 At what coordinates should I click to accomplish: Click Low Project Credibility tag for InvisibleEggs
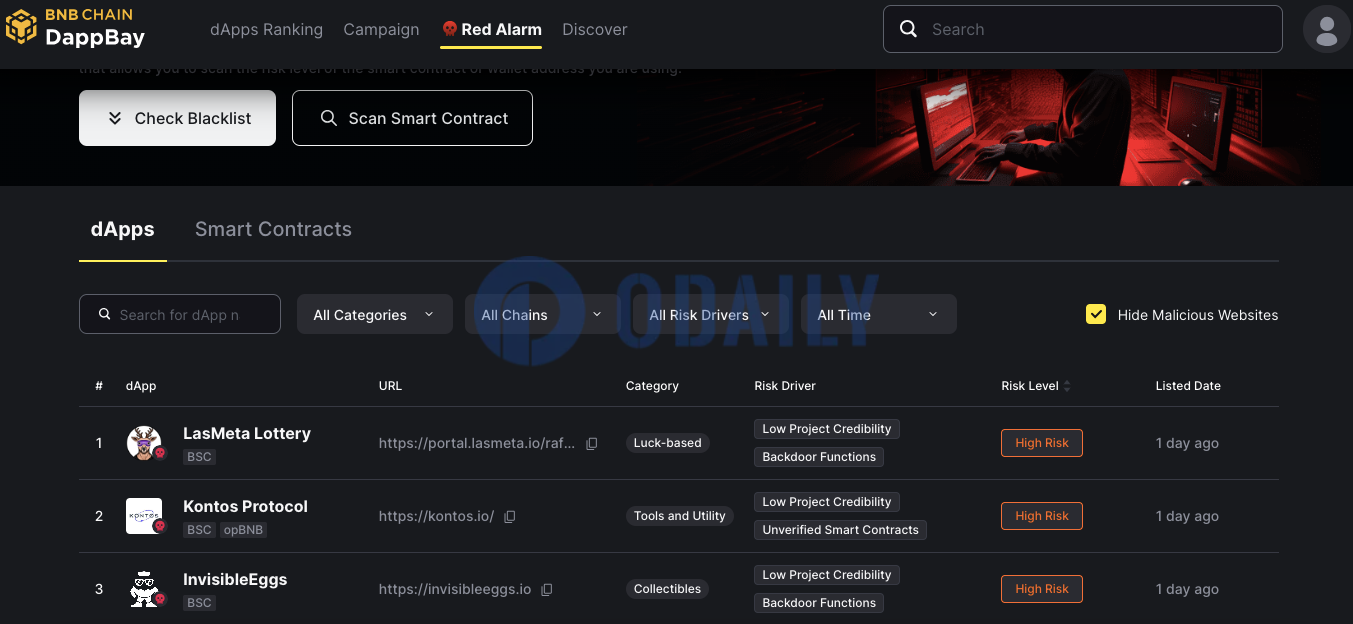tap(827, 575)
